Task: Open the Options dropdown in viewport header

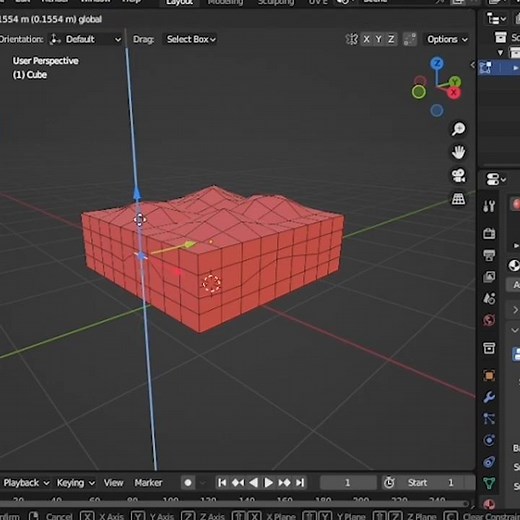Action: coord(447,39)
